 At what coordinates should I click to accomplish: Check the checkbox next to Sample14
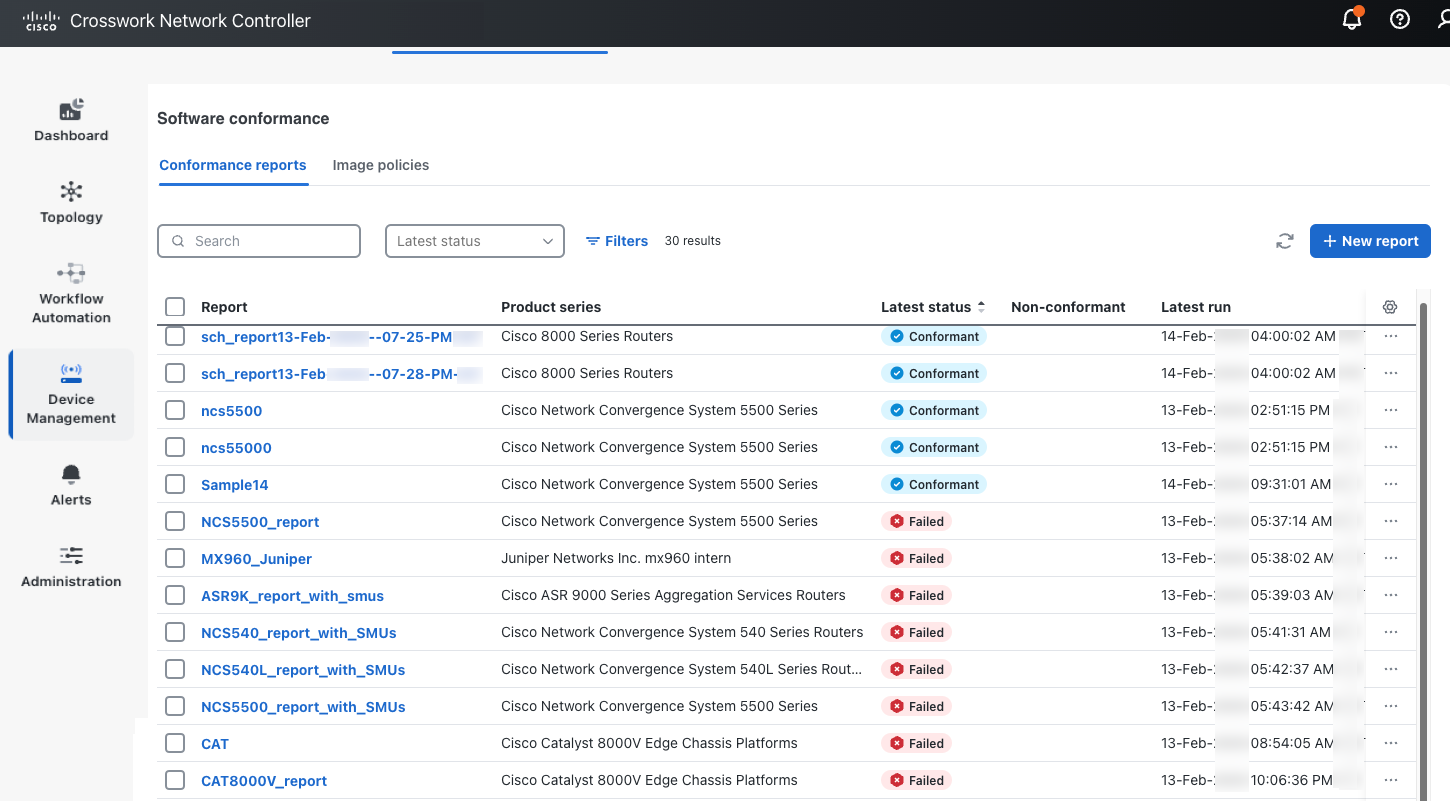[x=175, y=484]
